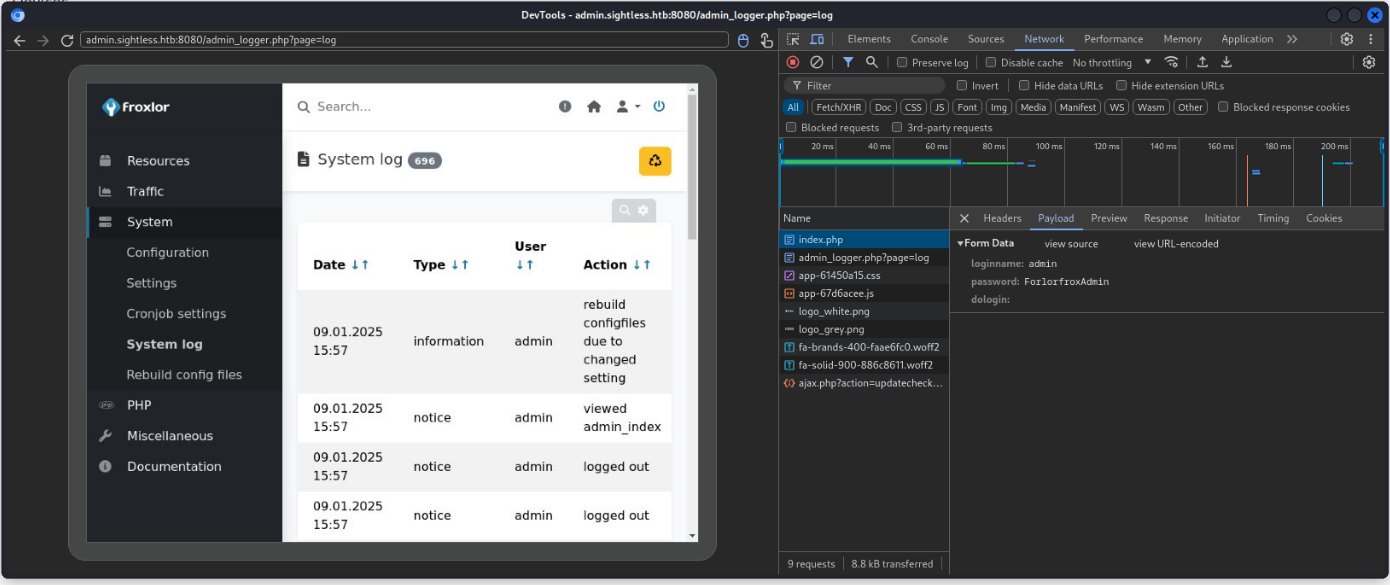Screen dimensions: 1390x585
Task: Sort by User column arrows
Action: [525, 265]
